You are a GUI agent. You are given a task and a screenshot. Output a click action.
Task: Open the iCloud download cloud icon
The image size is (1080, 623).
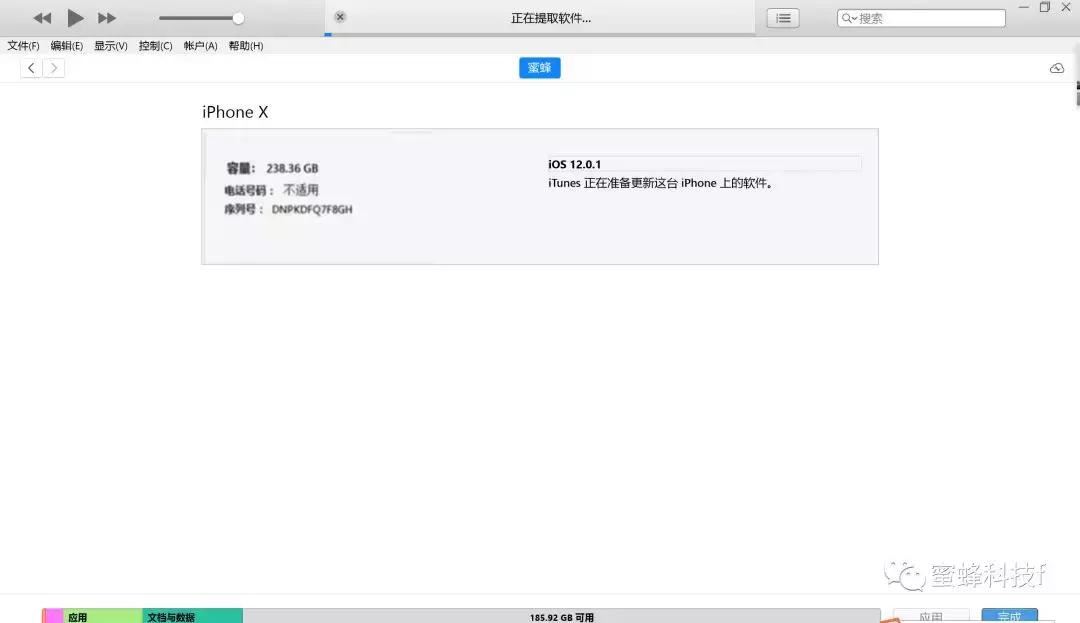[x=1057, y=68]
